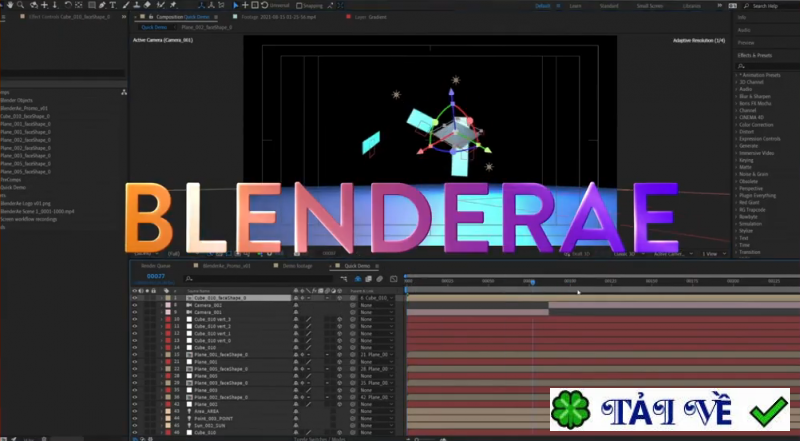
Task: Click the blue Draft 3D timeline icon
Action: [x=358, y=279]
